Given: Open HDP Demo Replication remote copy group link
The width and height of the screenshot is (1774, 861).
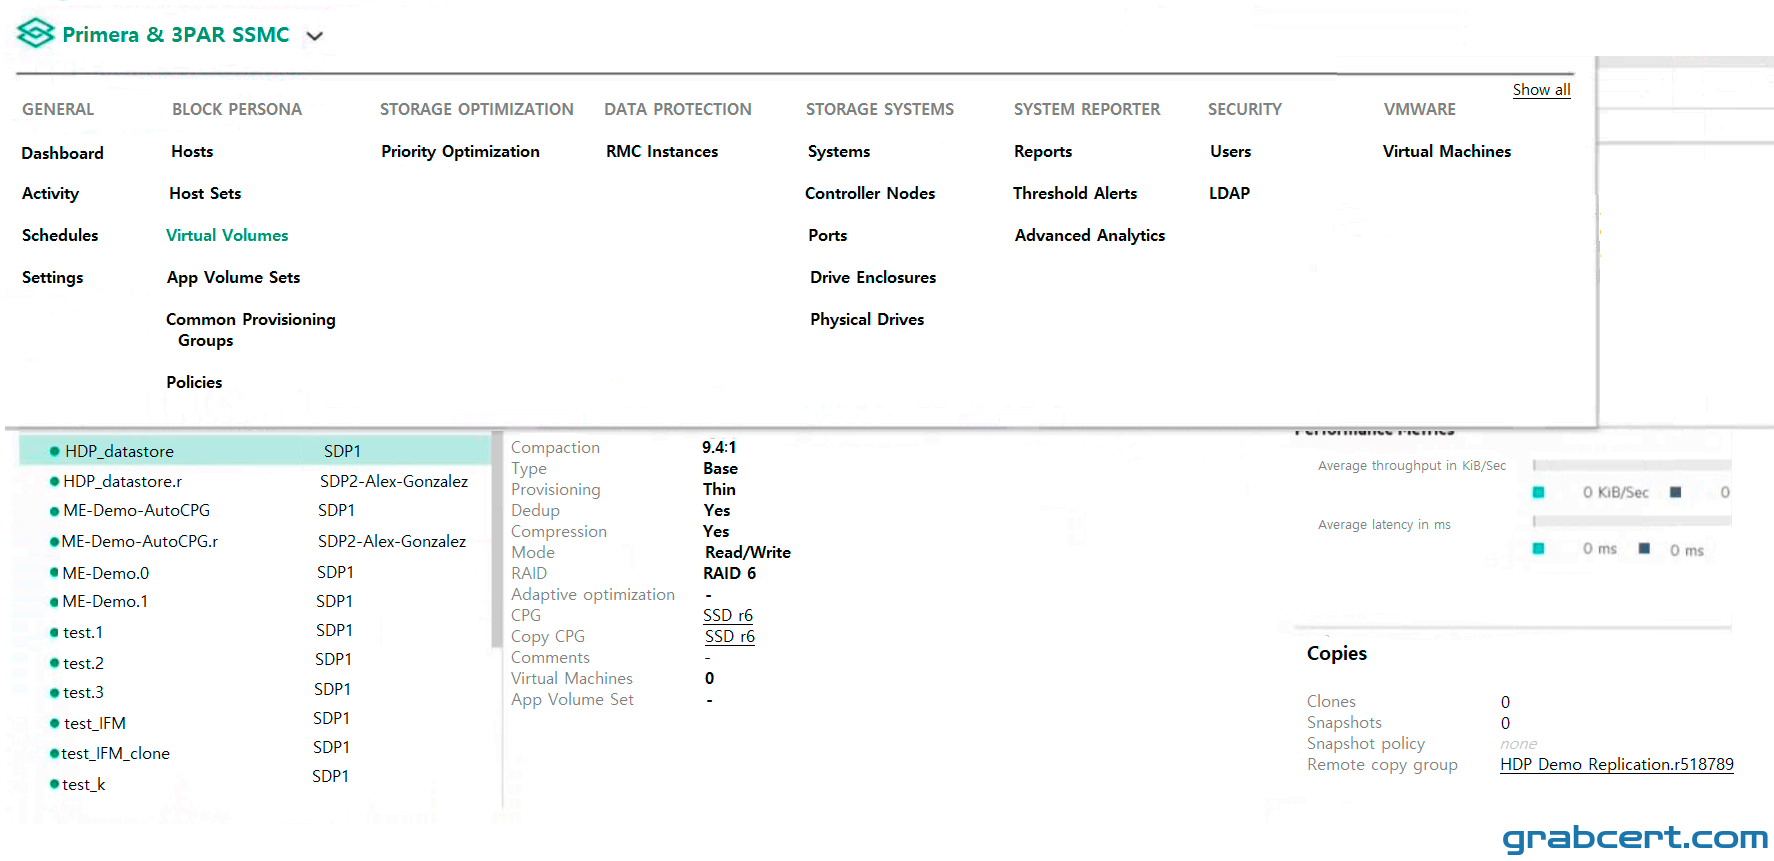Looking at the screenshot, I should pyautogui.click(x=1617, y=765).
